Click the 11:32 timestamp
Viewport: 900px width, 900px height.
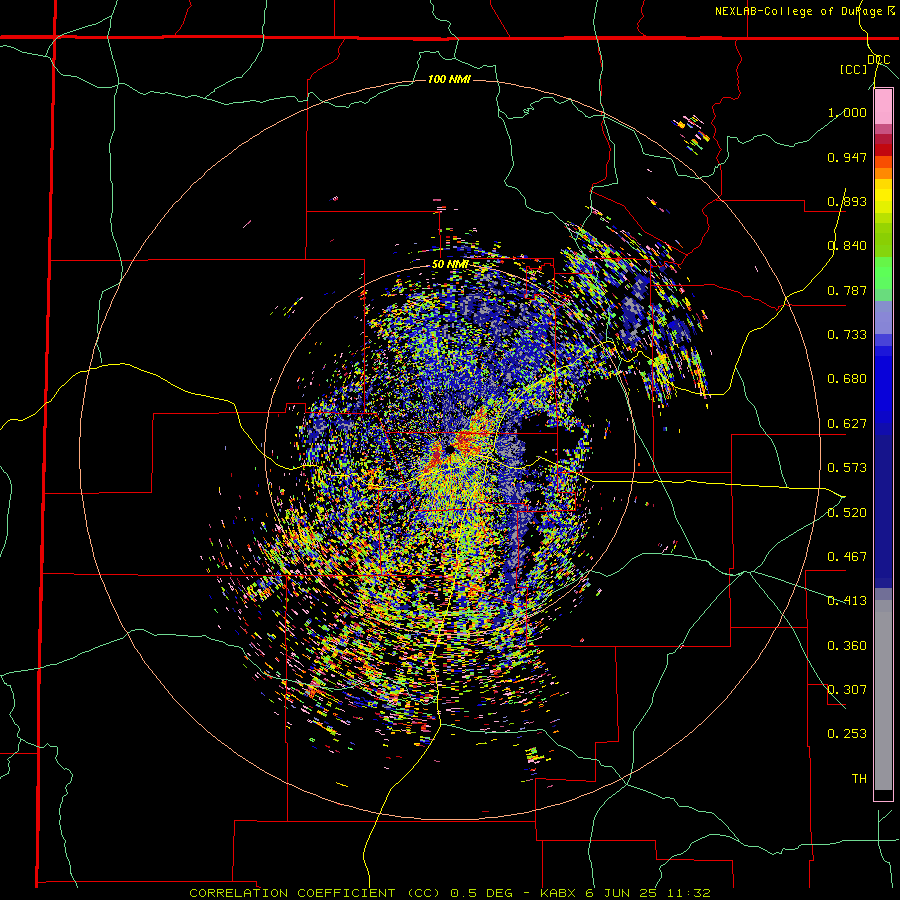[689, 893]
